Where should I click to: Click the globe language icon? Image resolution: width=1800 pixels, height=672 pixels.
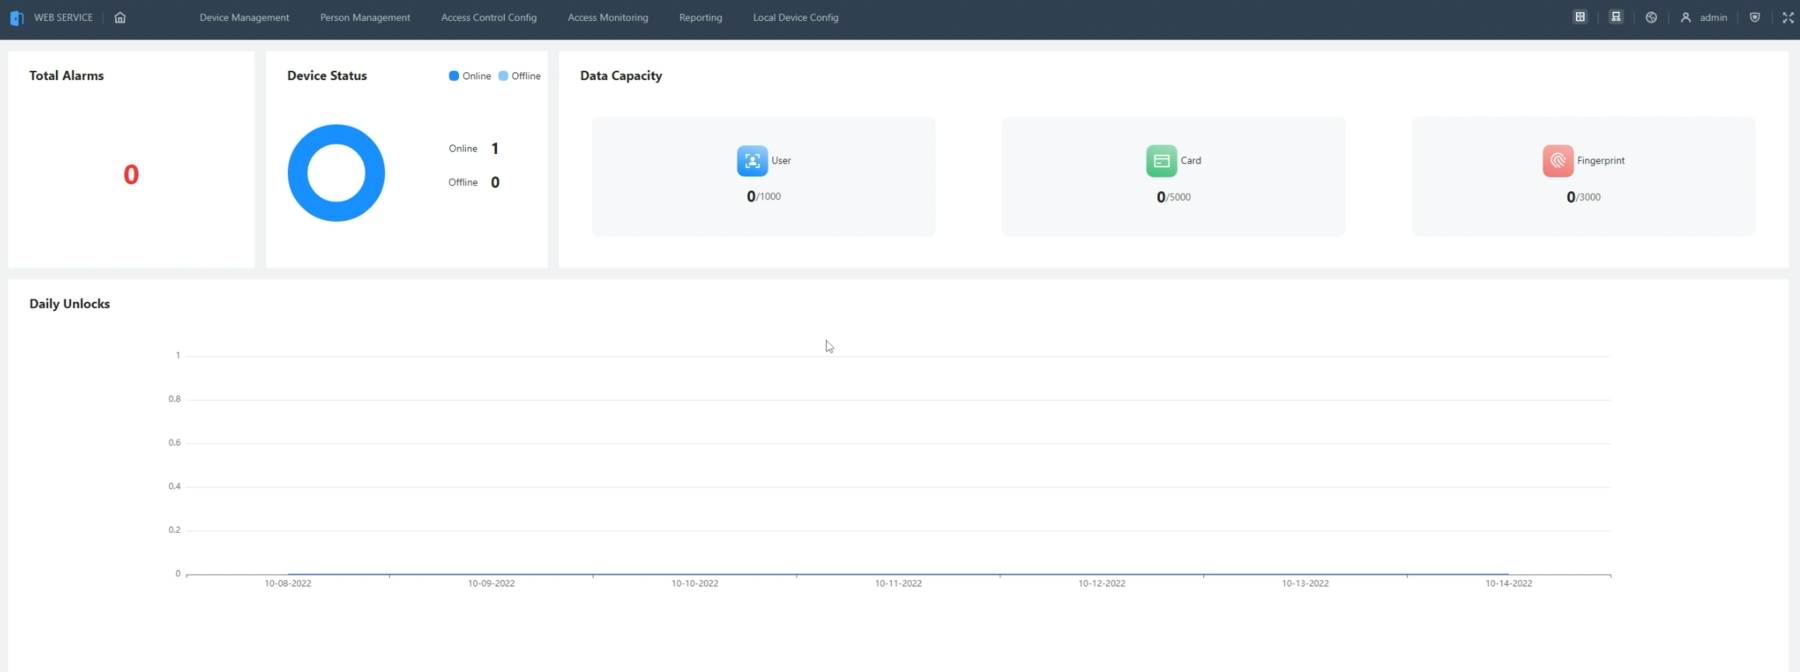(x=1651, y=17)
